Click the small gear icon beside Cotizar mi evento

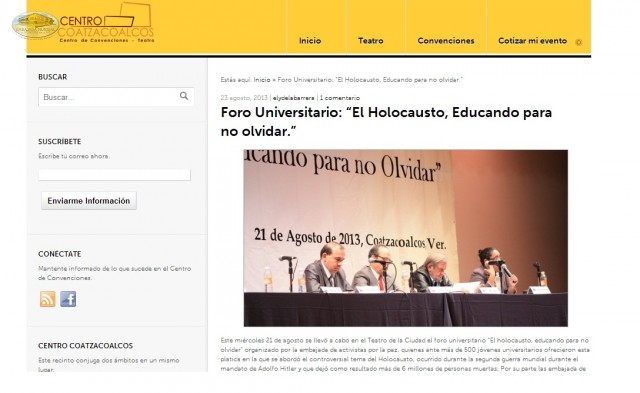click(578, 42)
